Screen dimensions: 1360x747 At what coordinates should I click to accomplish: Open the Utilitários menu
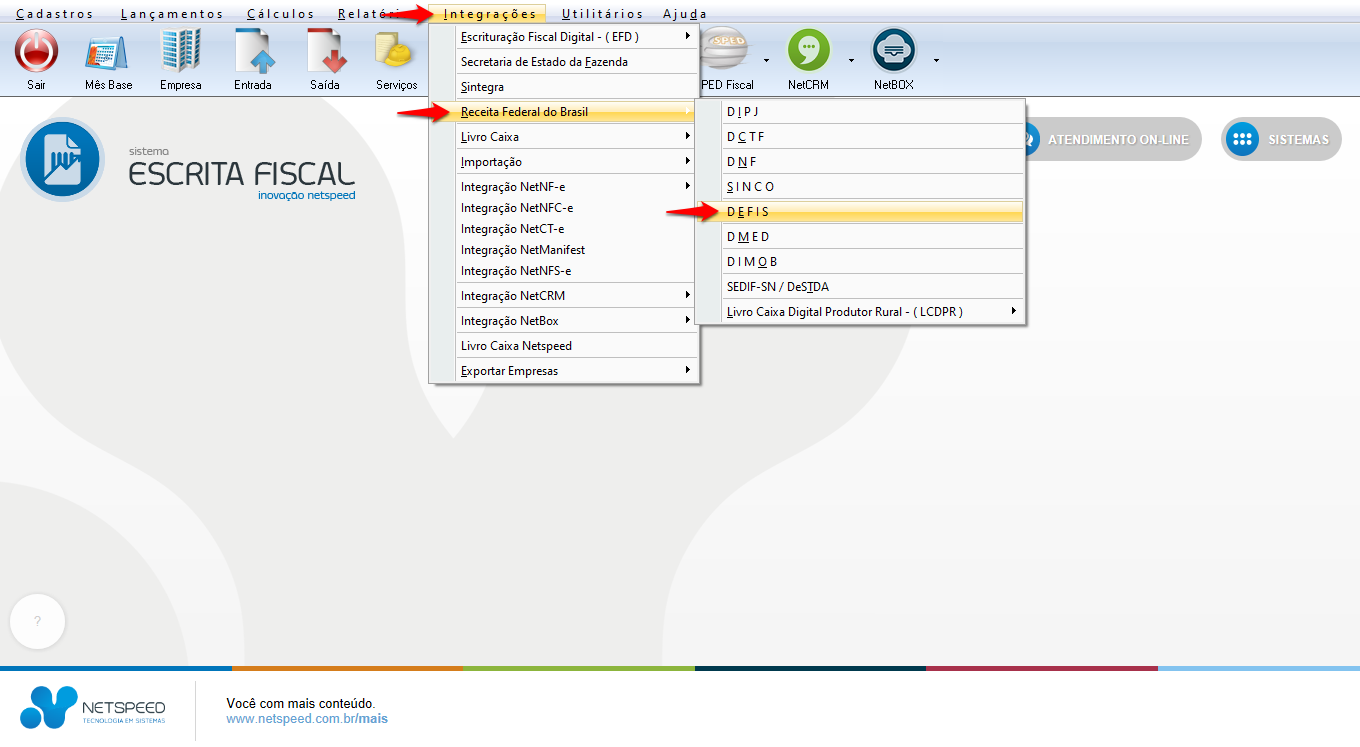coord(602,14)
